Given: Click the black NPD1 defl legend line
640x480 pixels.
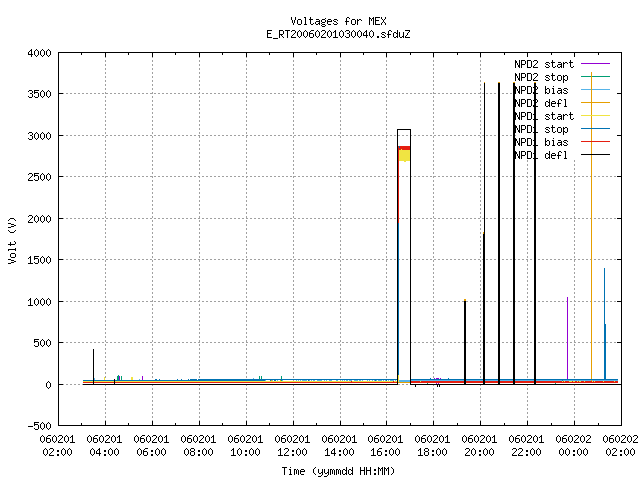Looking at the screenshot, I should point(595,155).
